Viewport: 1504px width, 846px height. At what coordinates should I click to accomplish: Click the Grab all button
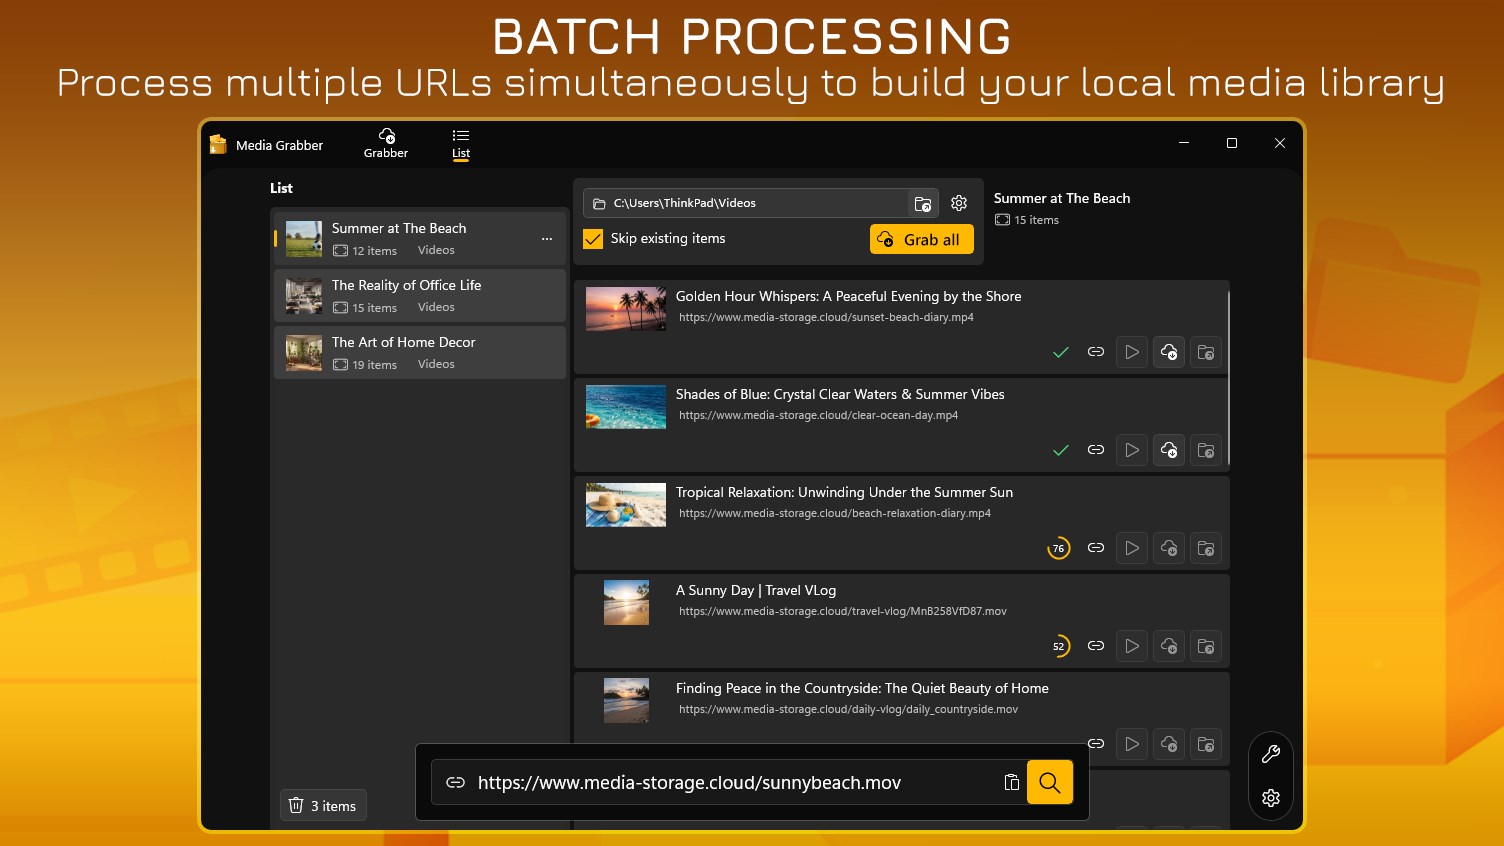[922, 240]
